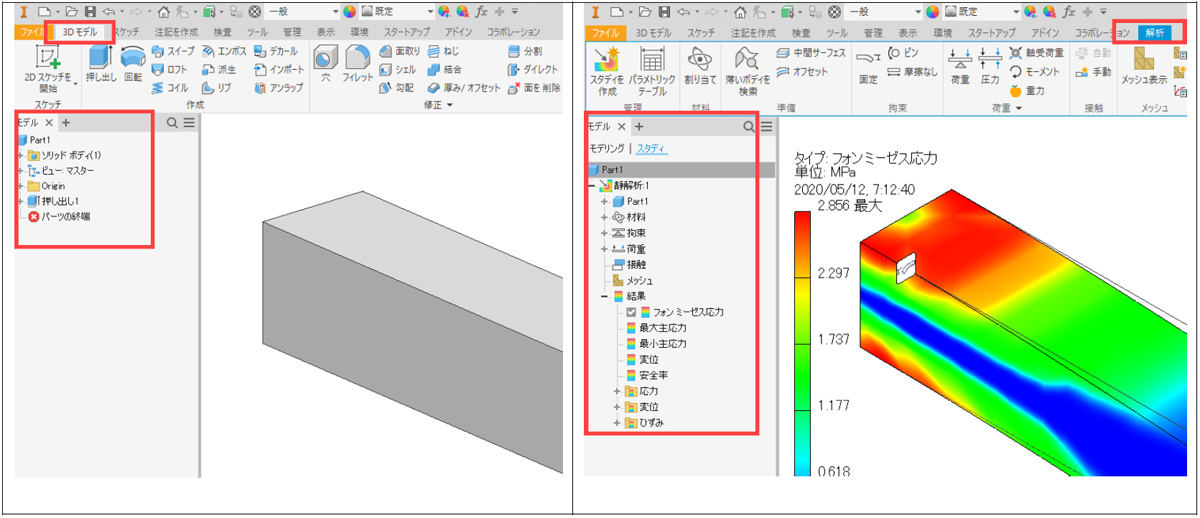Collapse the 結果 node in the analysis tree
This screenshot has height=518, width=1200.
(604, 297)
